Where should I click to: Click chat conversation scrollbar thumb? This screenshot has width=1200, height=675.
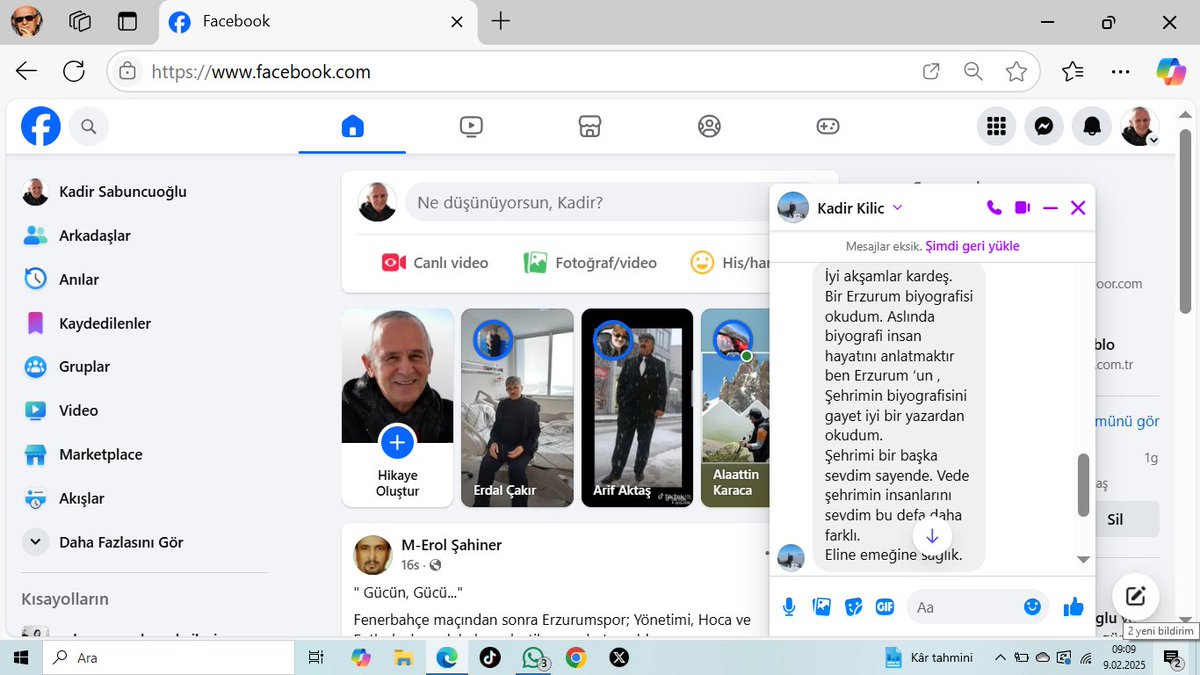point(1083,485)
